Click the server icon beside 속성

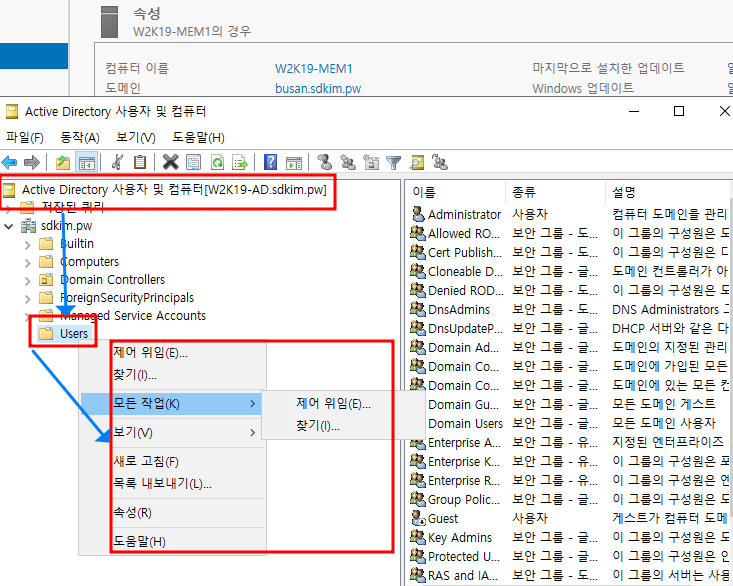[x=110, y=22]
